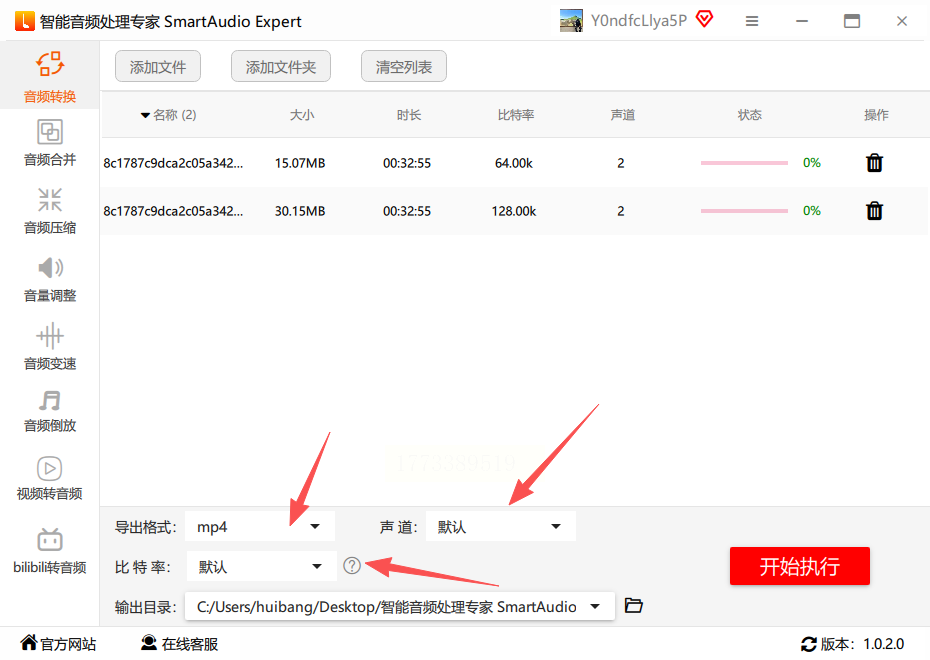930x660 pixels.
Task: Switch to 音频合并 audio merge
Action: [x=50, y=143]
